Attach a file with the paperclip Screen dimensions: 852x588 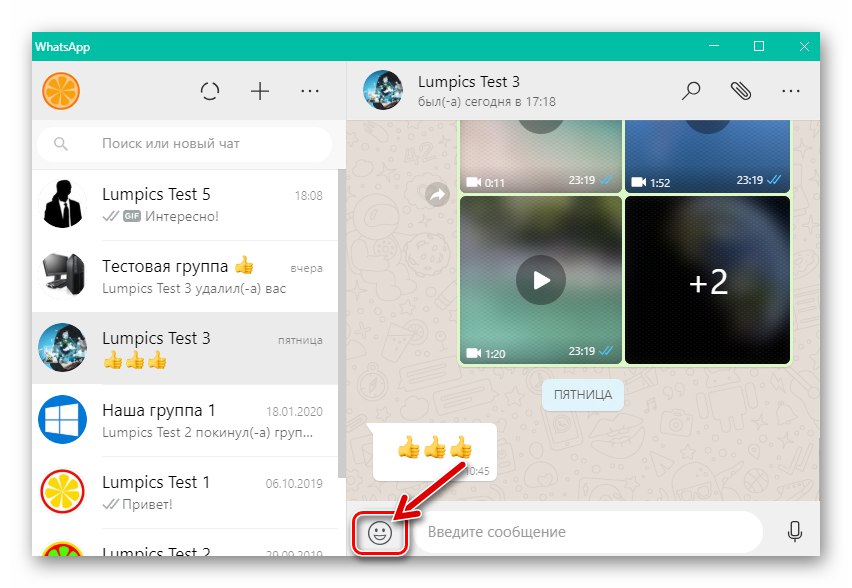tap(741, 90)
